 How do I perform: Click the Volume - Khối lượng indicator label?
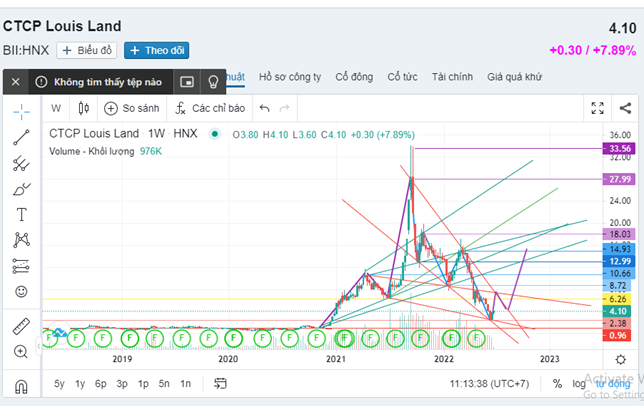coord(92,151)
